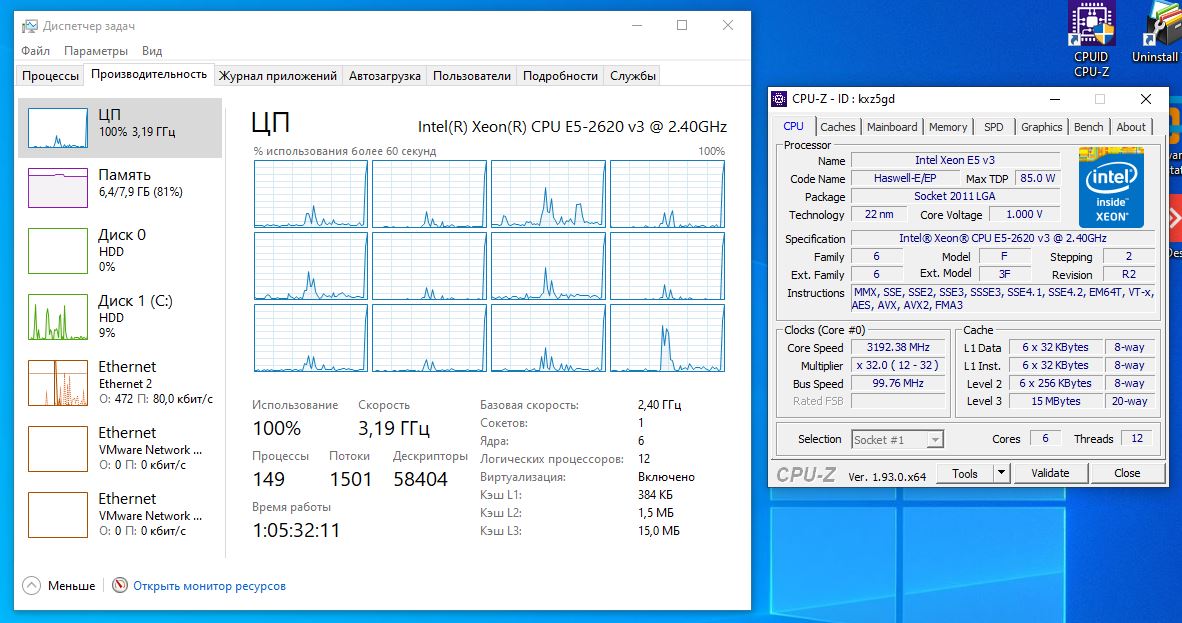Open the Параметры menu

pyautogui.click(x=96, y=51)
